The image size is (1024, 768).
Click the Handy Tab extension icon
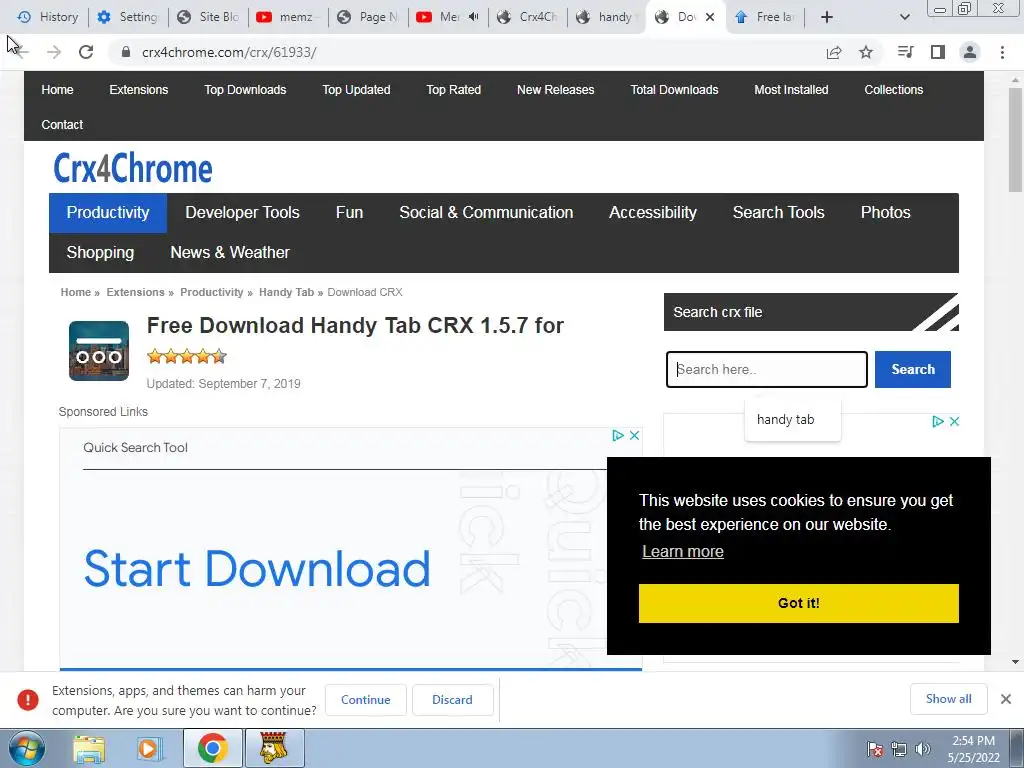(99, 351)
